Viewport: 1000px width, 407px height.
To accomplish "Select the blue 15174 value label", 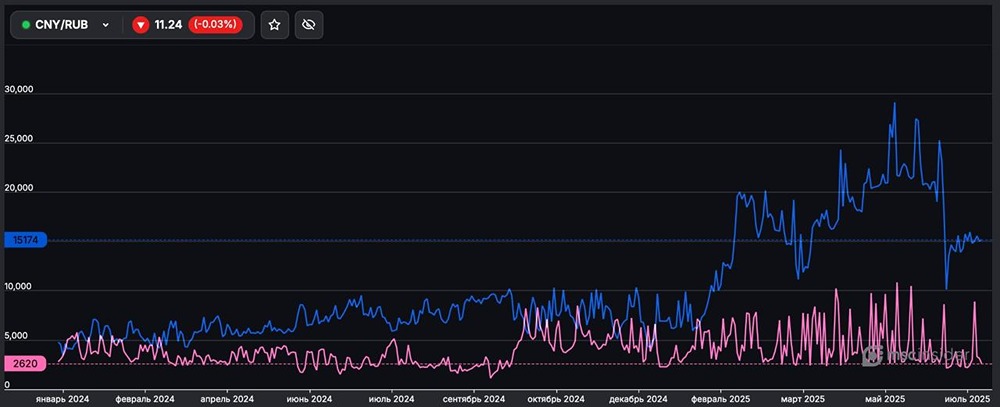I will pyautogui.click(x=25, y=240).
